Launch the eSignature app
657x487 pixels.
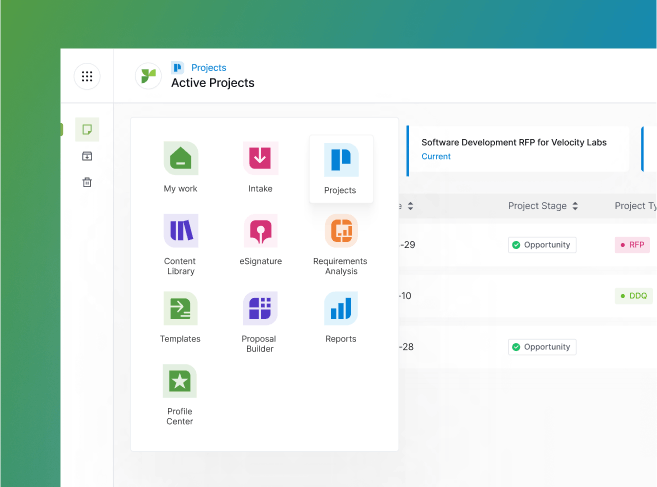[x=260, y=240]
